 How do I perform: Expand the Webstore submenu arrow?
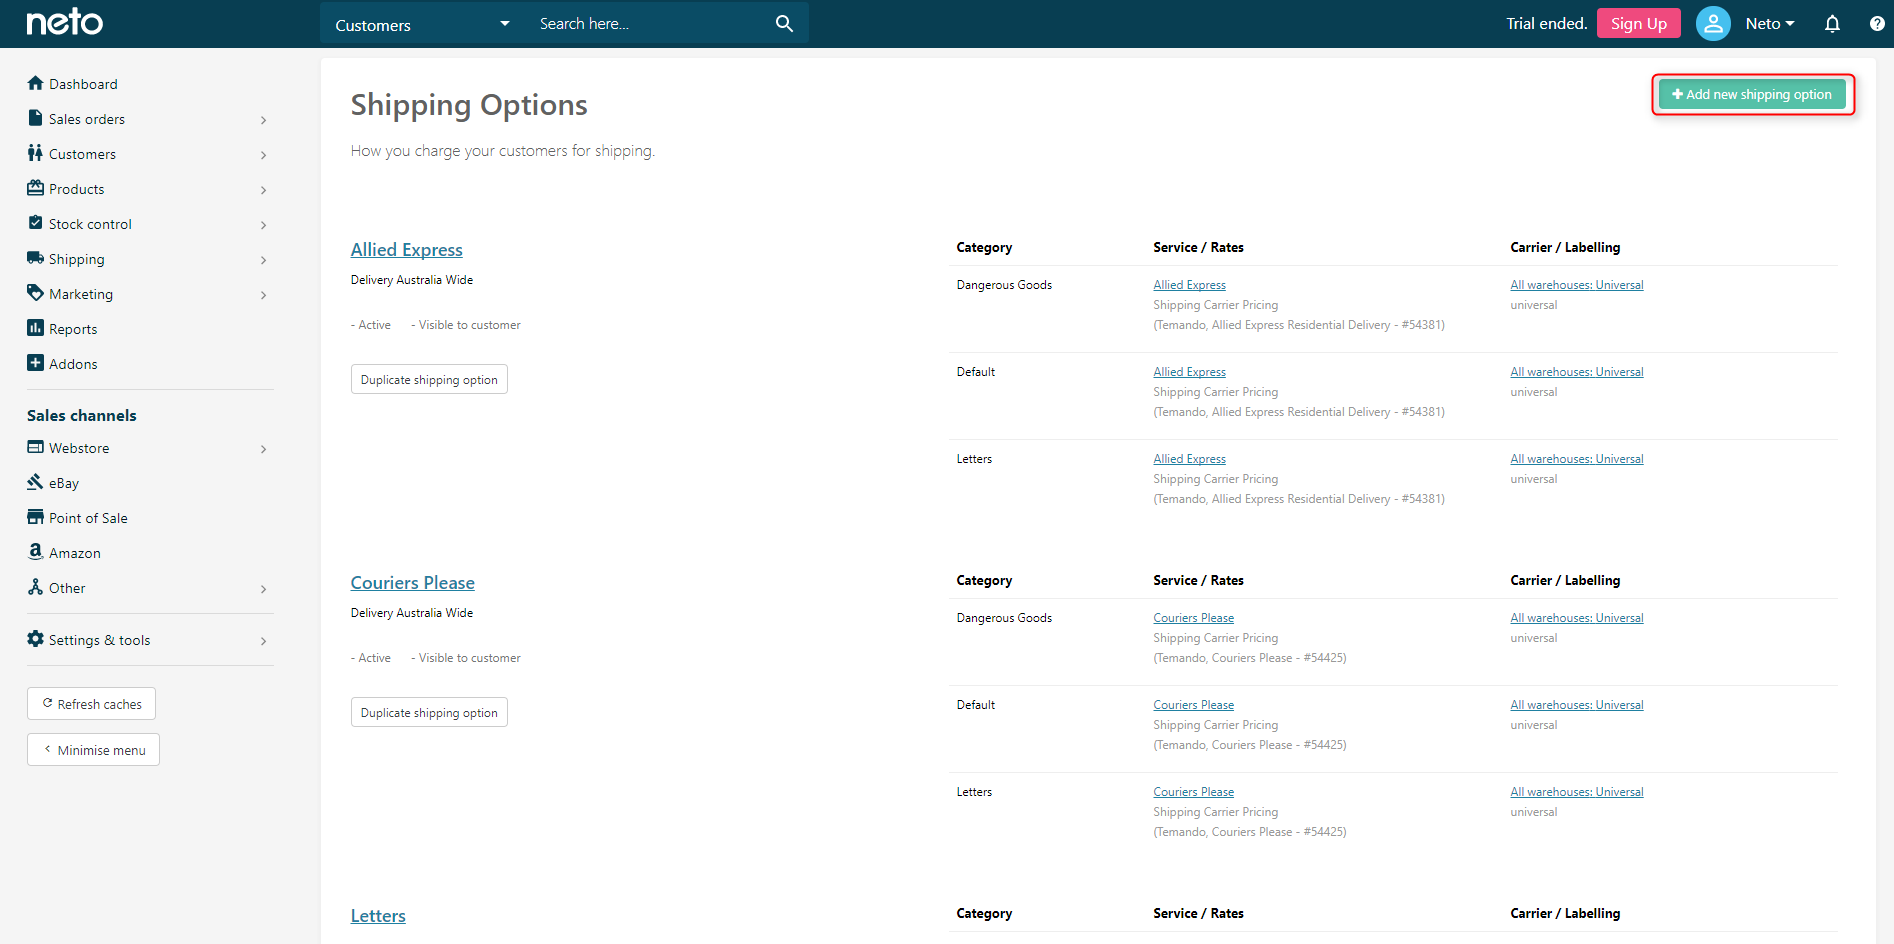pyautogui.click(x=264, y=449)
